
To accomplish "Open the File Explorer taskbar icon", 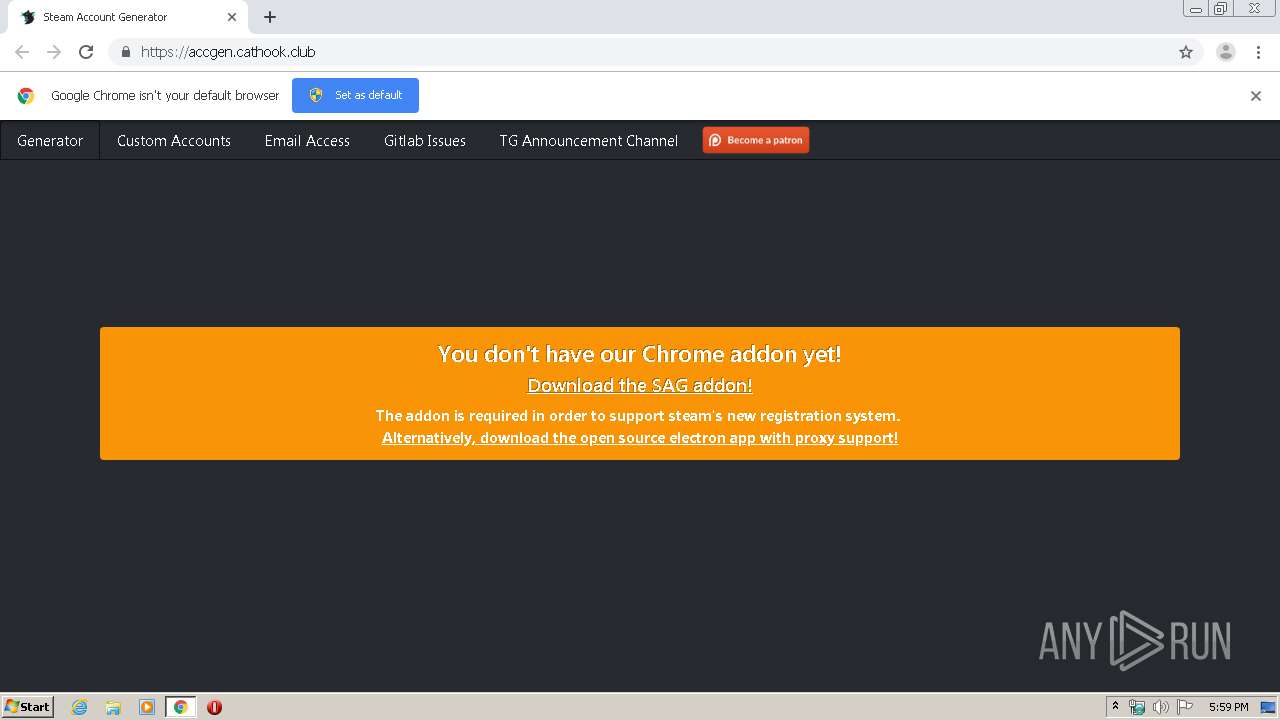I will (x=113, y=707).
